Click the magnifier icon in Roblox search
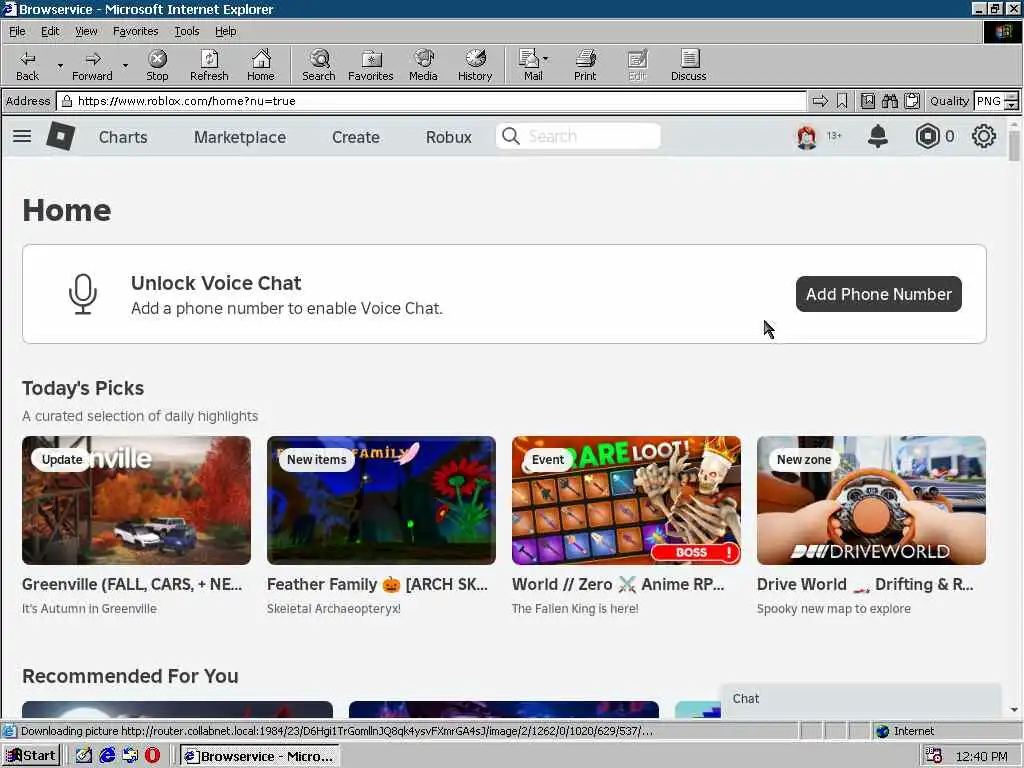Image resolution: width=1024 pixels, height=768 pixels. (511, 136)
